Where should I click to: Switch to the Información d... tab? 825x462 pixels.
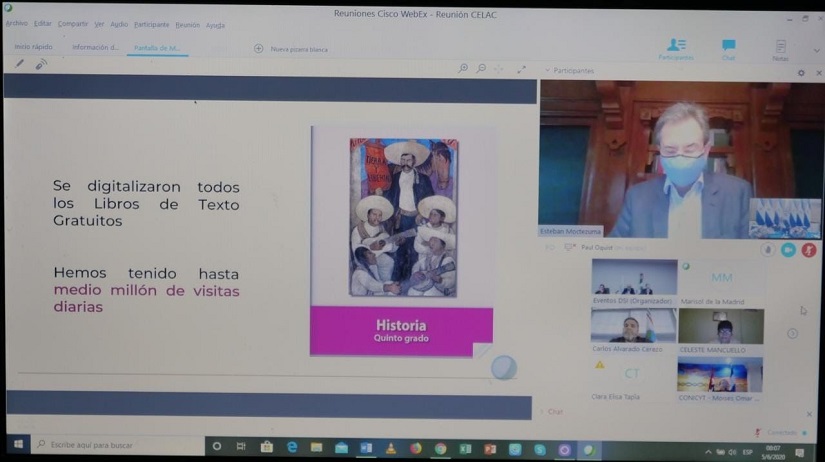click(x=95, y=47)
